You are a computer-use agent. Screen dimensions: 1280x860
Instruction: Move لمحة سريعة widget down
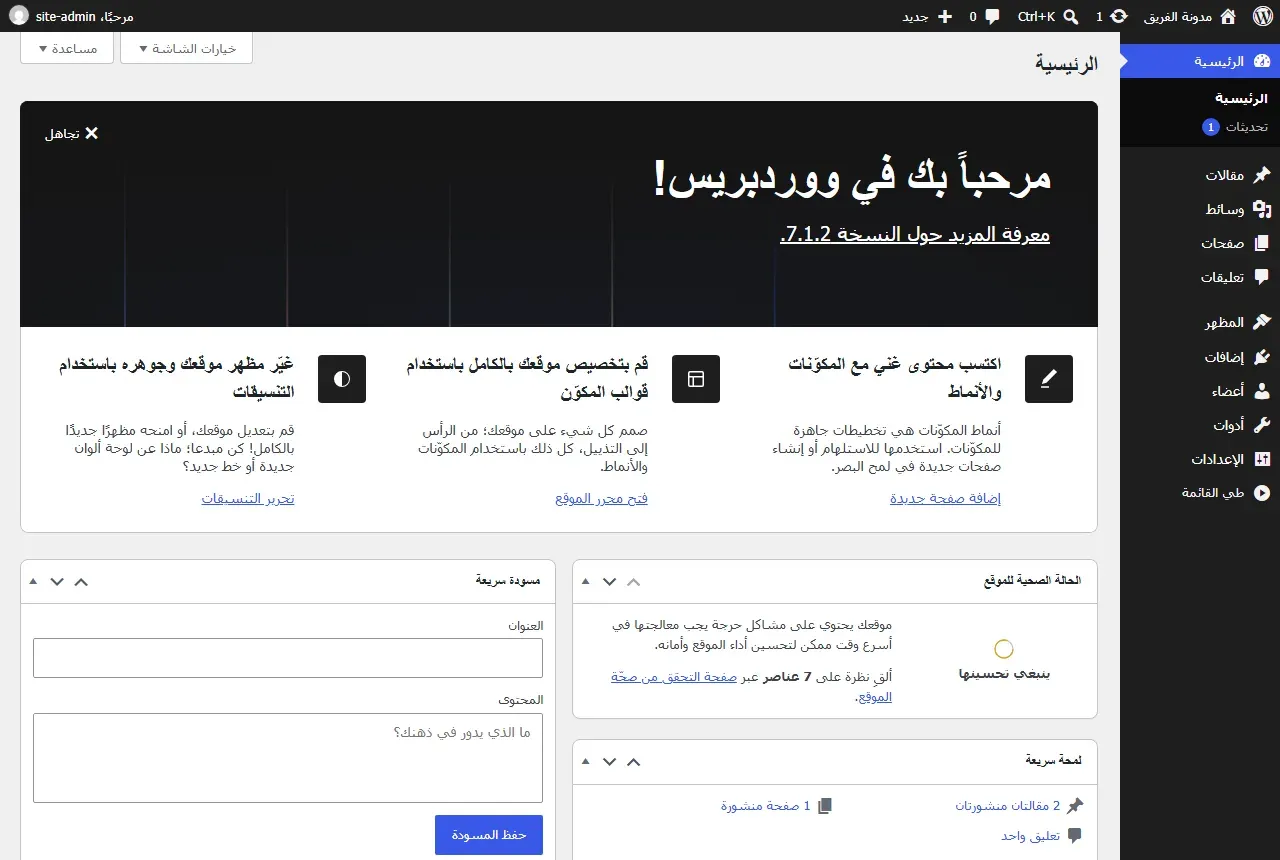(x=609, y=762)
